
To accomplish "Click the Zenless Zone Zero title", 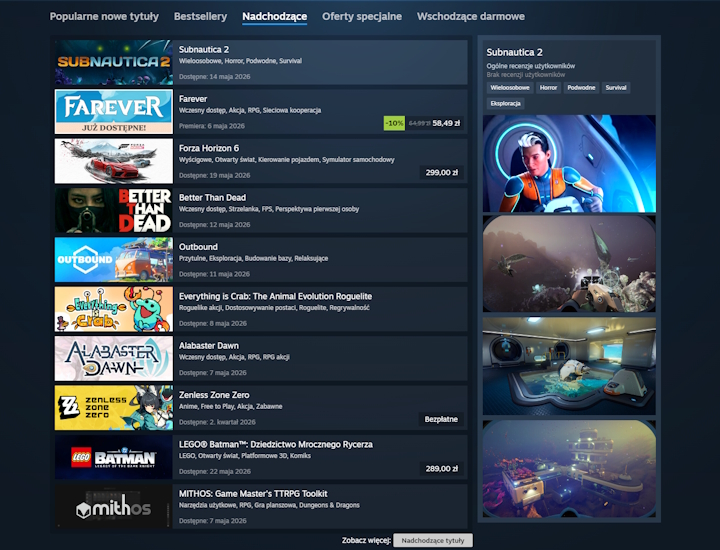I will click(x=214, y=395).
